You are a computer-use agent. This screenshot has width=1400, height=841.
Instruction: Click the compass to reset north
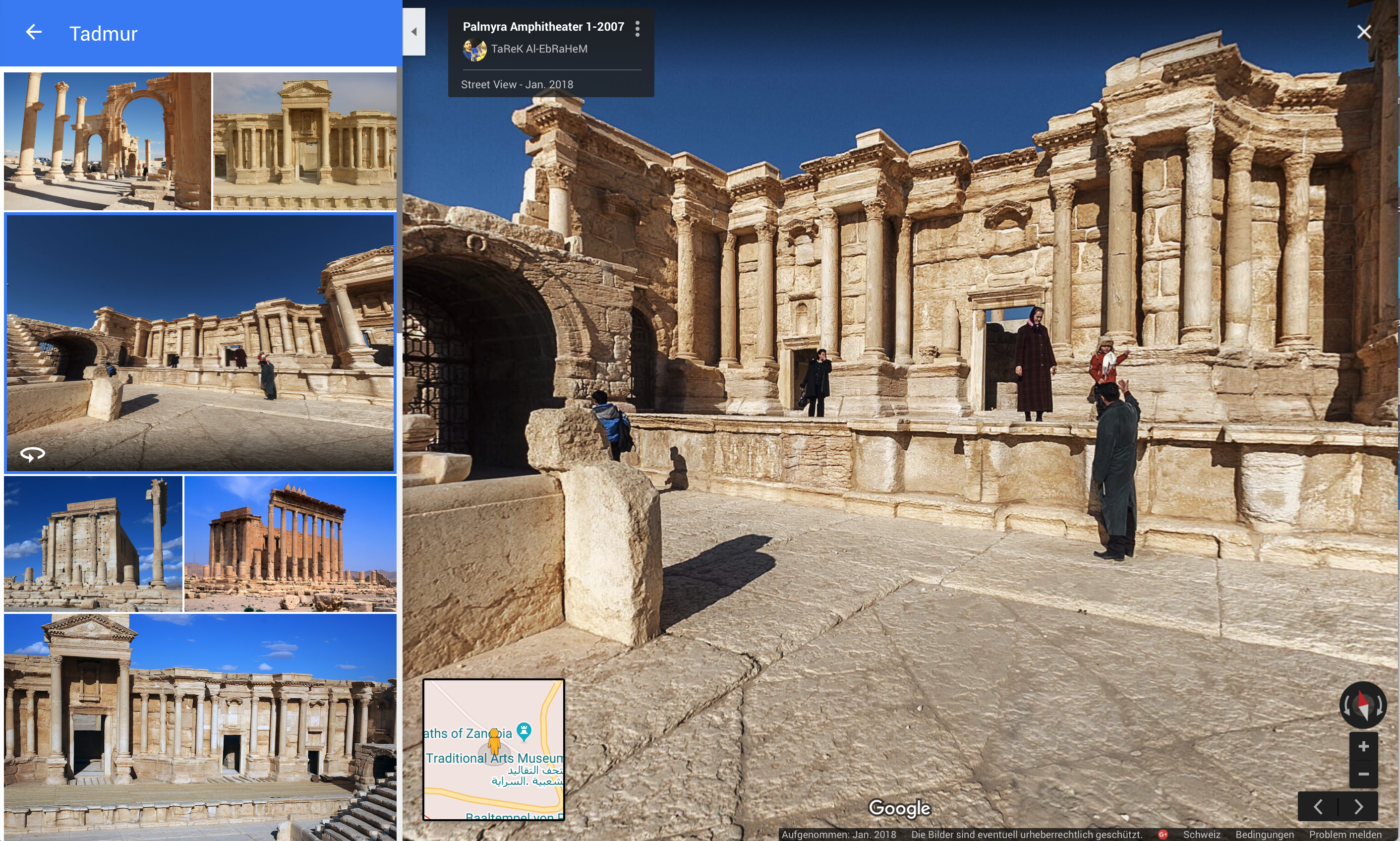pos(1362,705)
